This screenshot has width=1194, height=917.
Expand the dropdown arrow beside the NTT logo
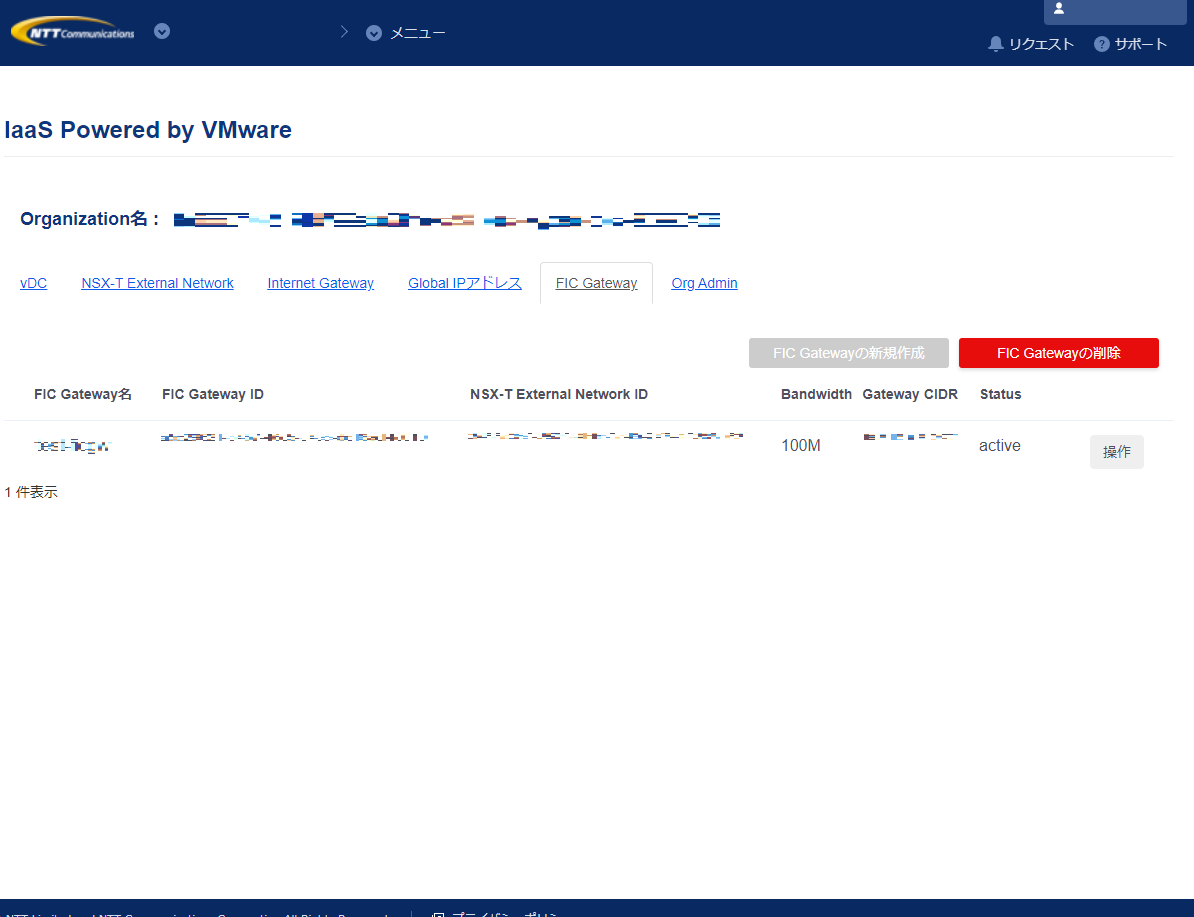161,31
